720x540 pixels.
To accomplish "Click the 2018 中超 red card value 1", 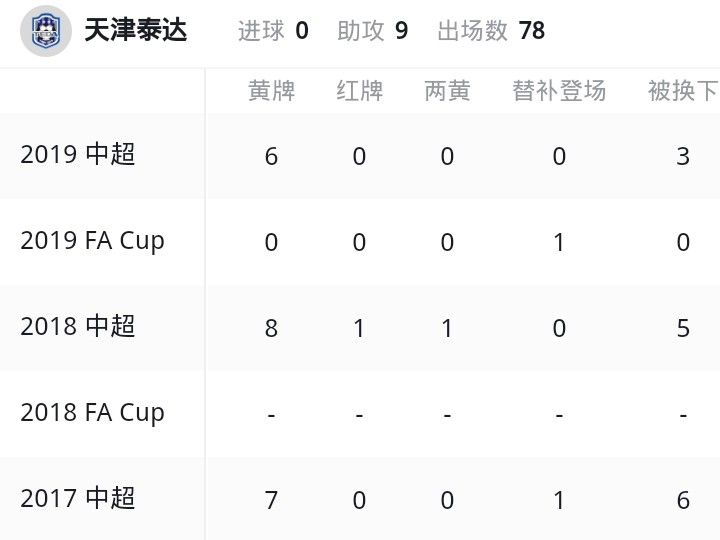I will [360, 329].
